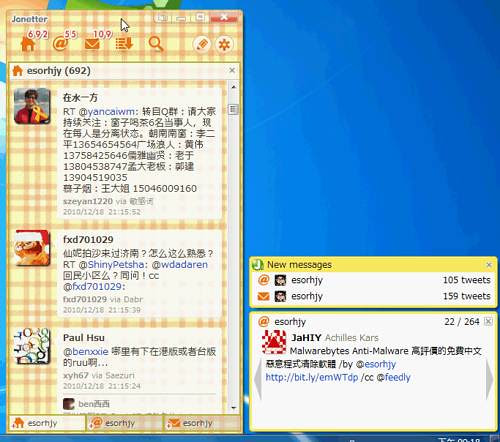Click scrollbar down arrow in timeline
The image size is (500, 442).
pyautogui.click(x=234, y=408)
